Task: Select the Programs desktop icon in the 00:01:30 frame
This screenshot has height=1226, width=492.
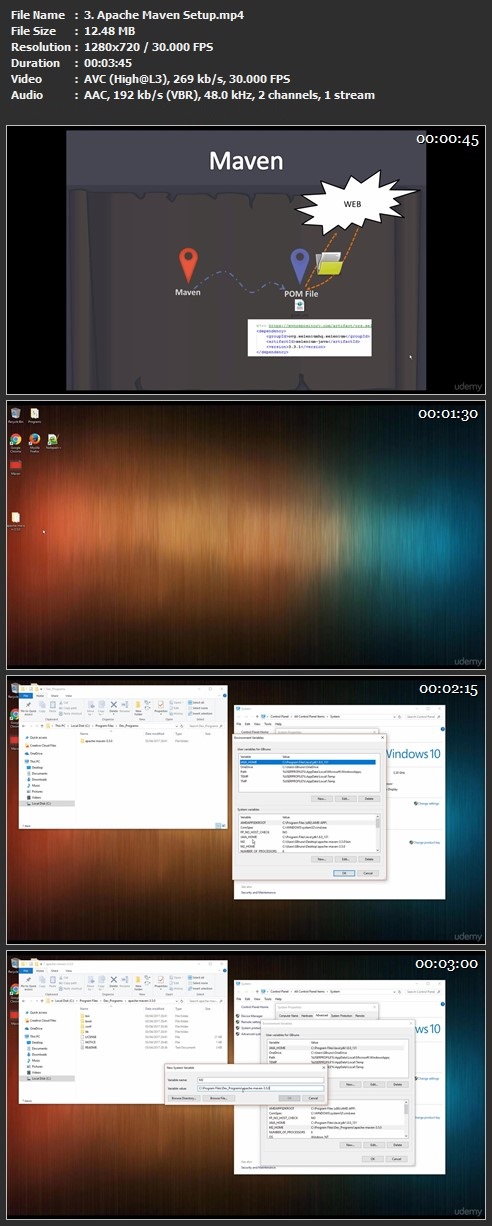Action: (x=35, y=413)
